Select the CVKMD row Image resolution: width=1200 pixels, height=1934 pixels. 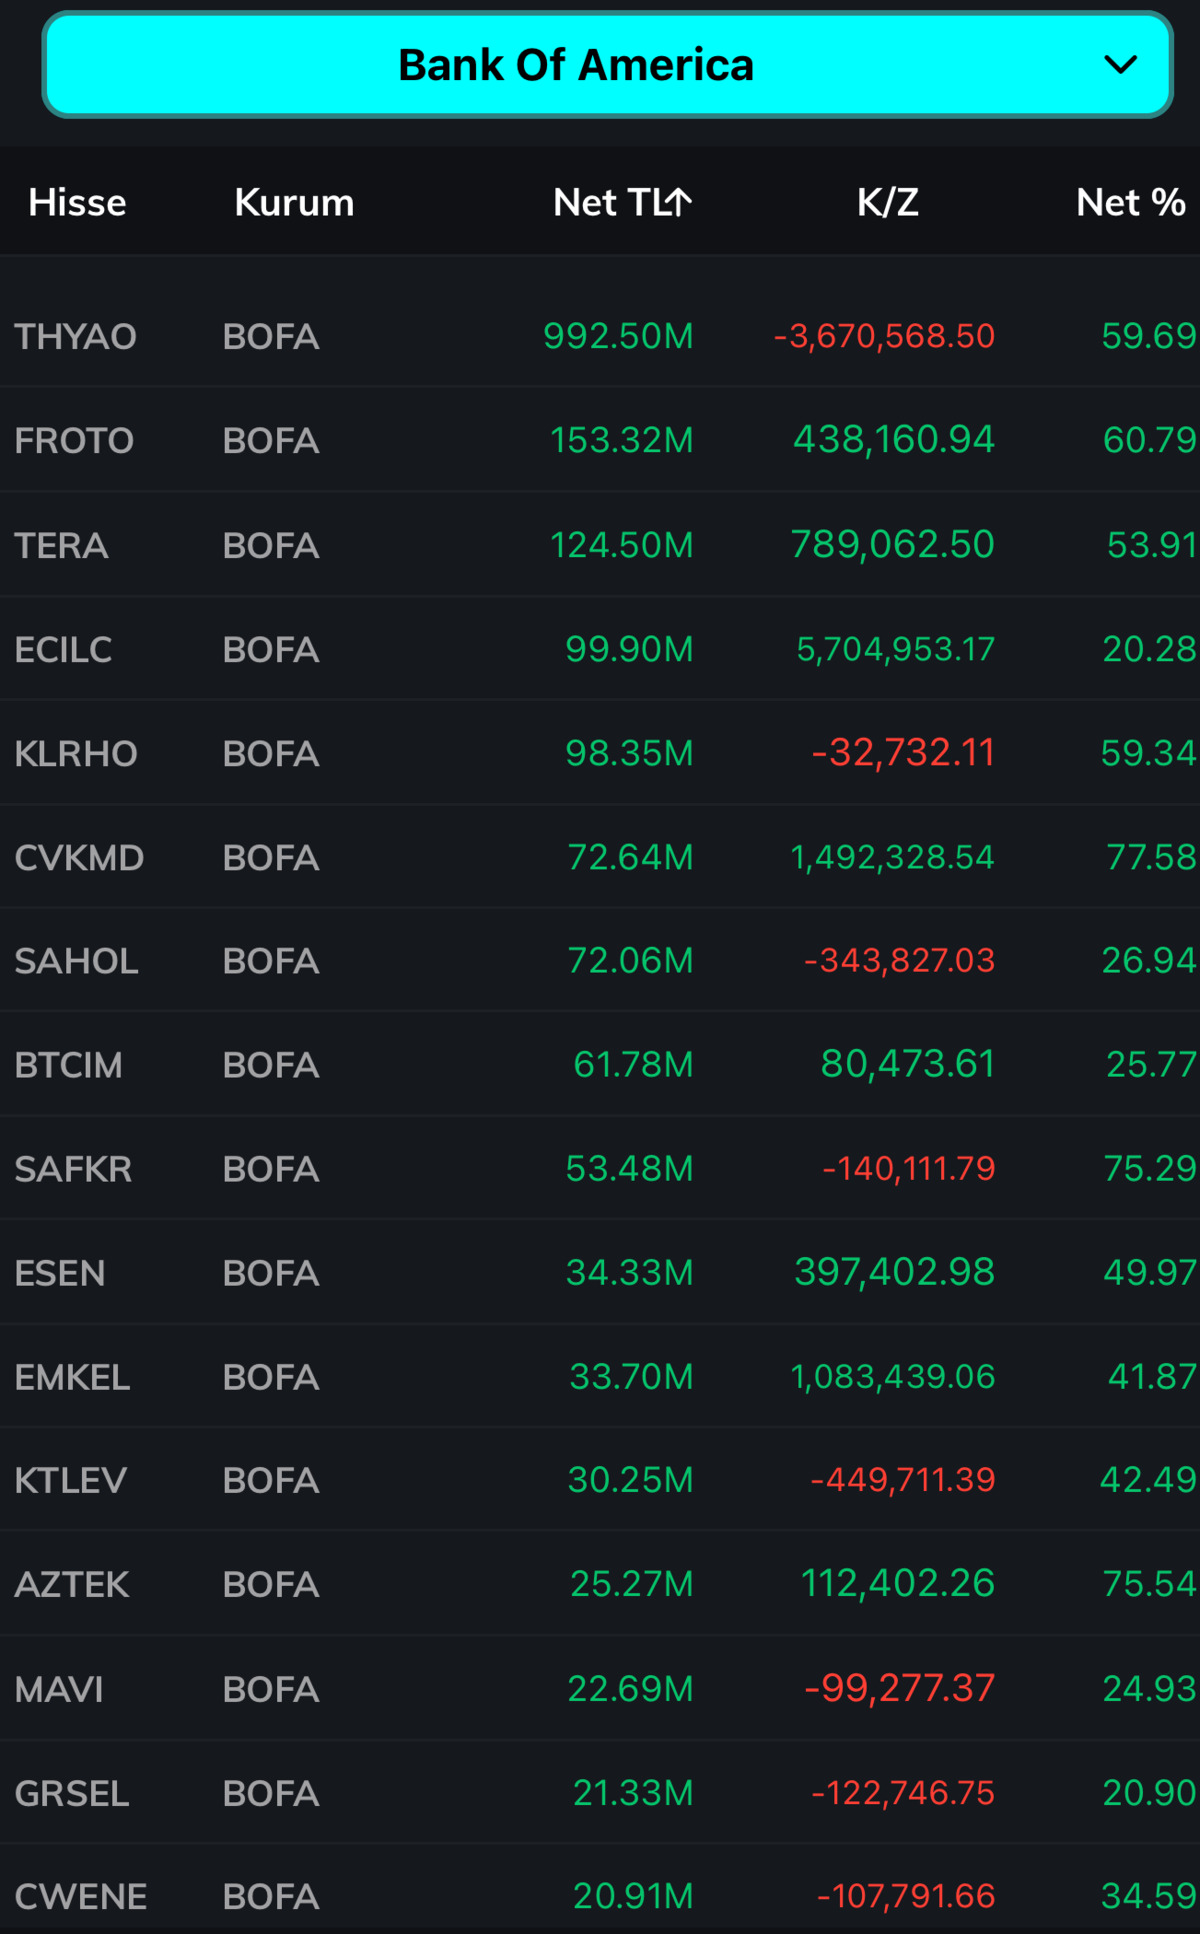click(x=600, y=857)
